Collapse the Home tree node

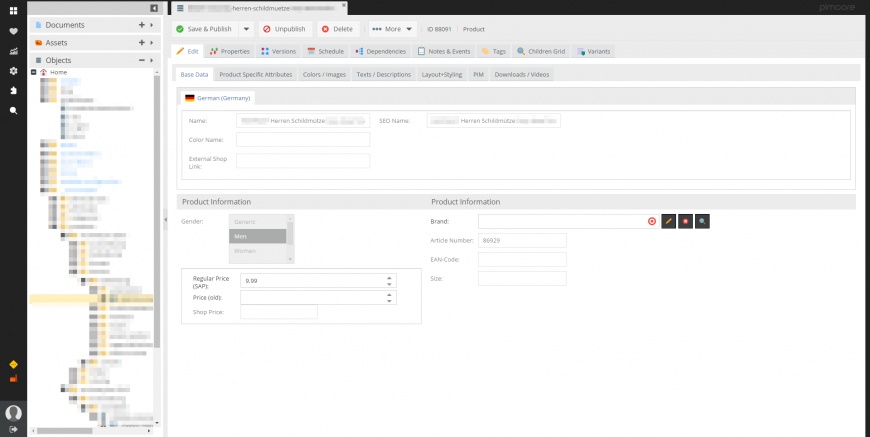(34, 72)
